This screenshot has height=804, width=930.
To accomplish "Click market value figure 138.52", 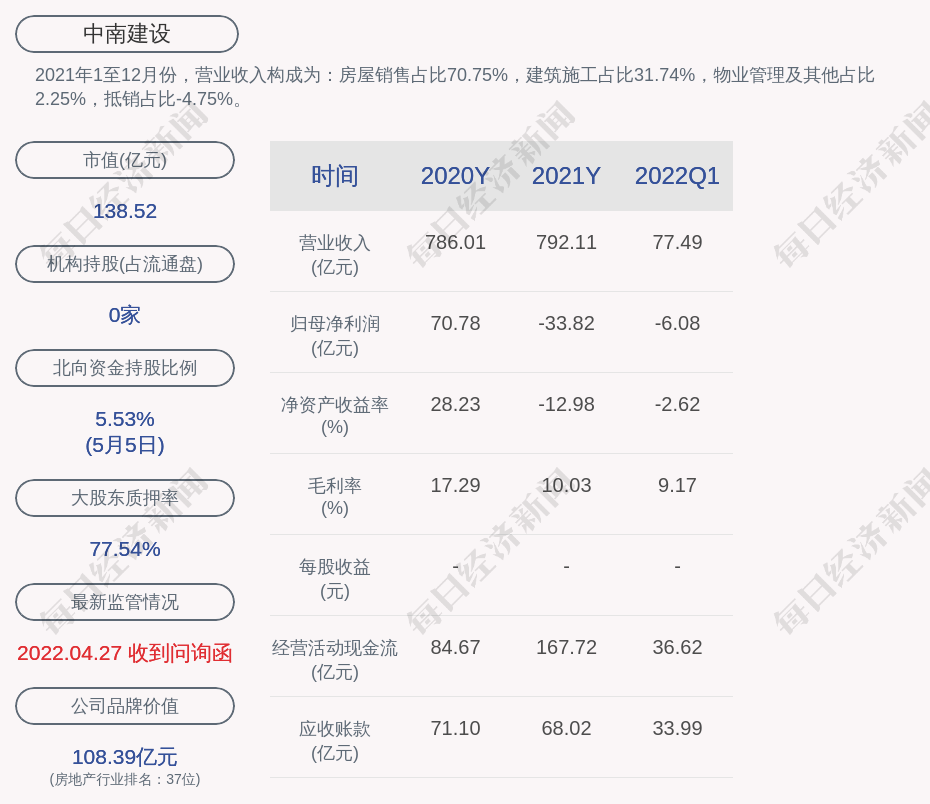I will (x=125, y=211).
